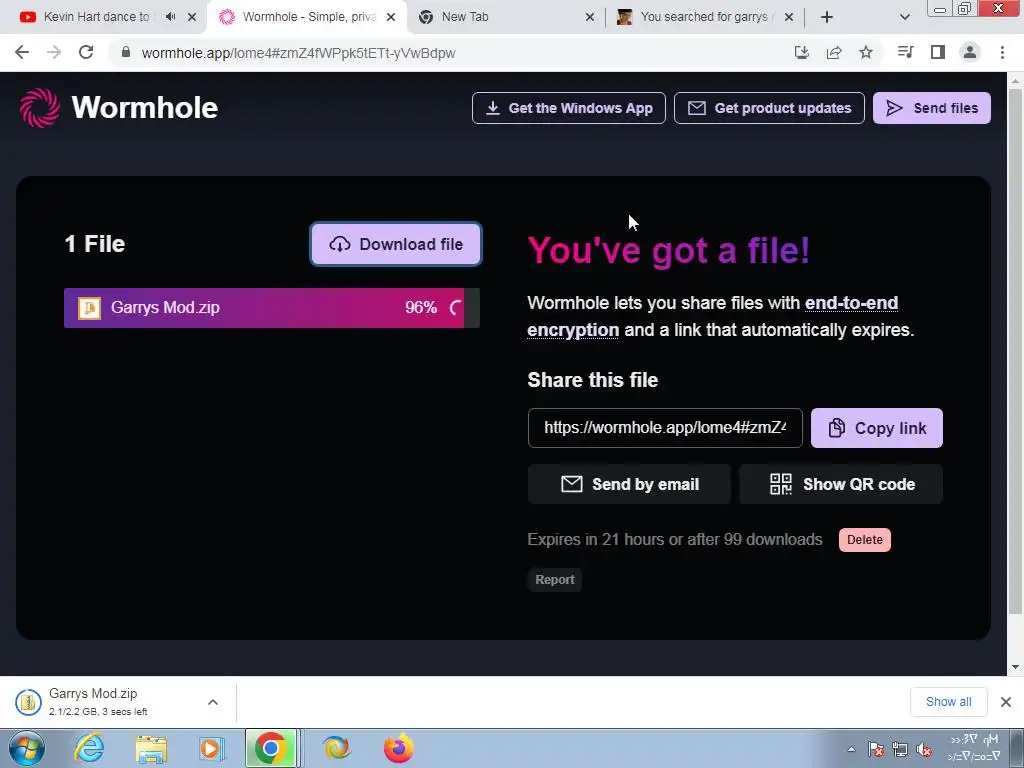Open the media control icon in toolbar

pos(905,52)
